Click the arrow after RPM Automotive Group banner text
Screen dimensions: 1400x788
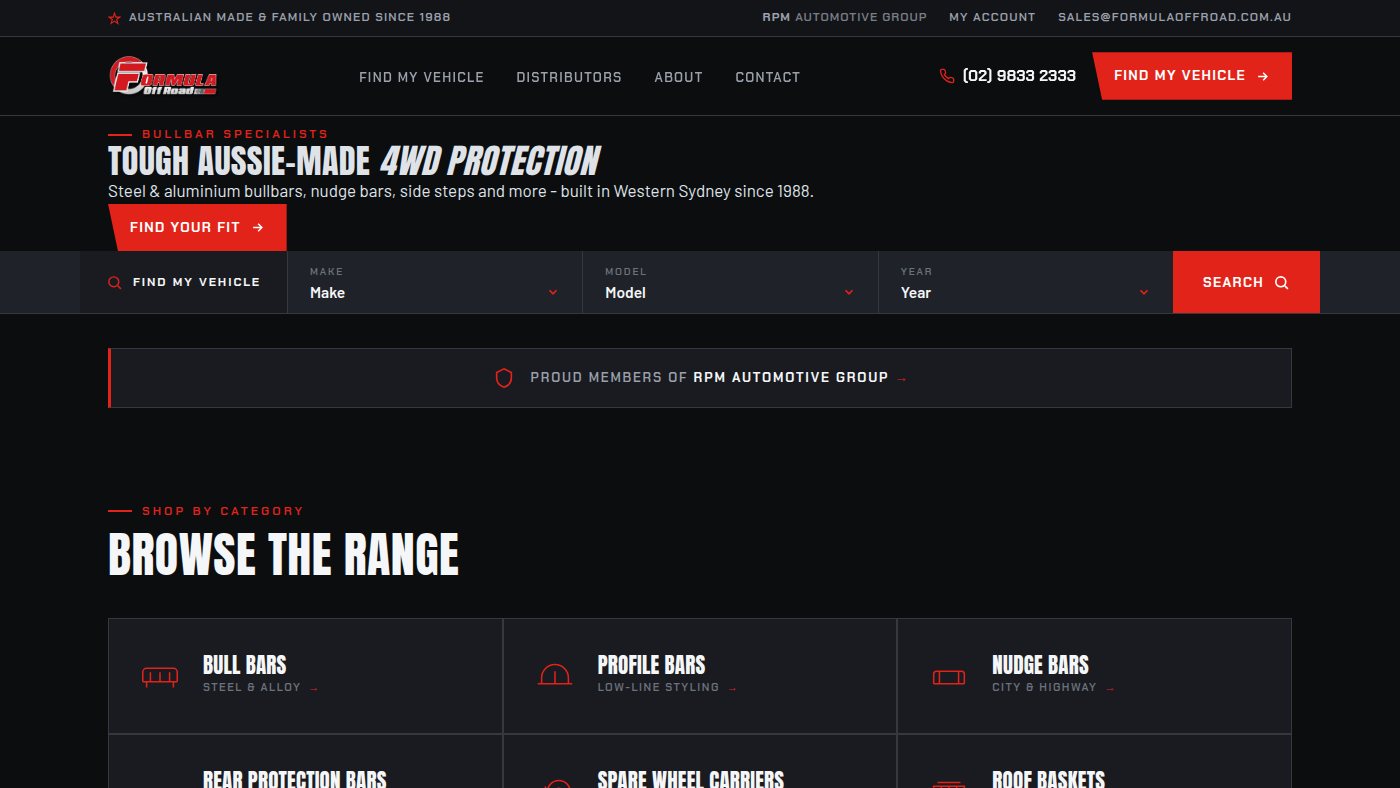pyautogui.click(x=902, y=379)
